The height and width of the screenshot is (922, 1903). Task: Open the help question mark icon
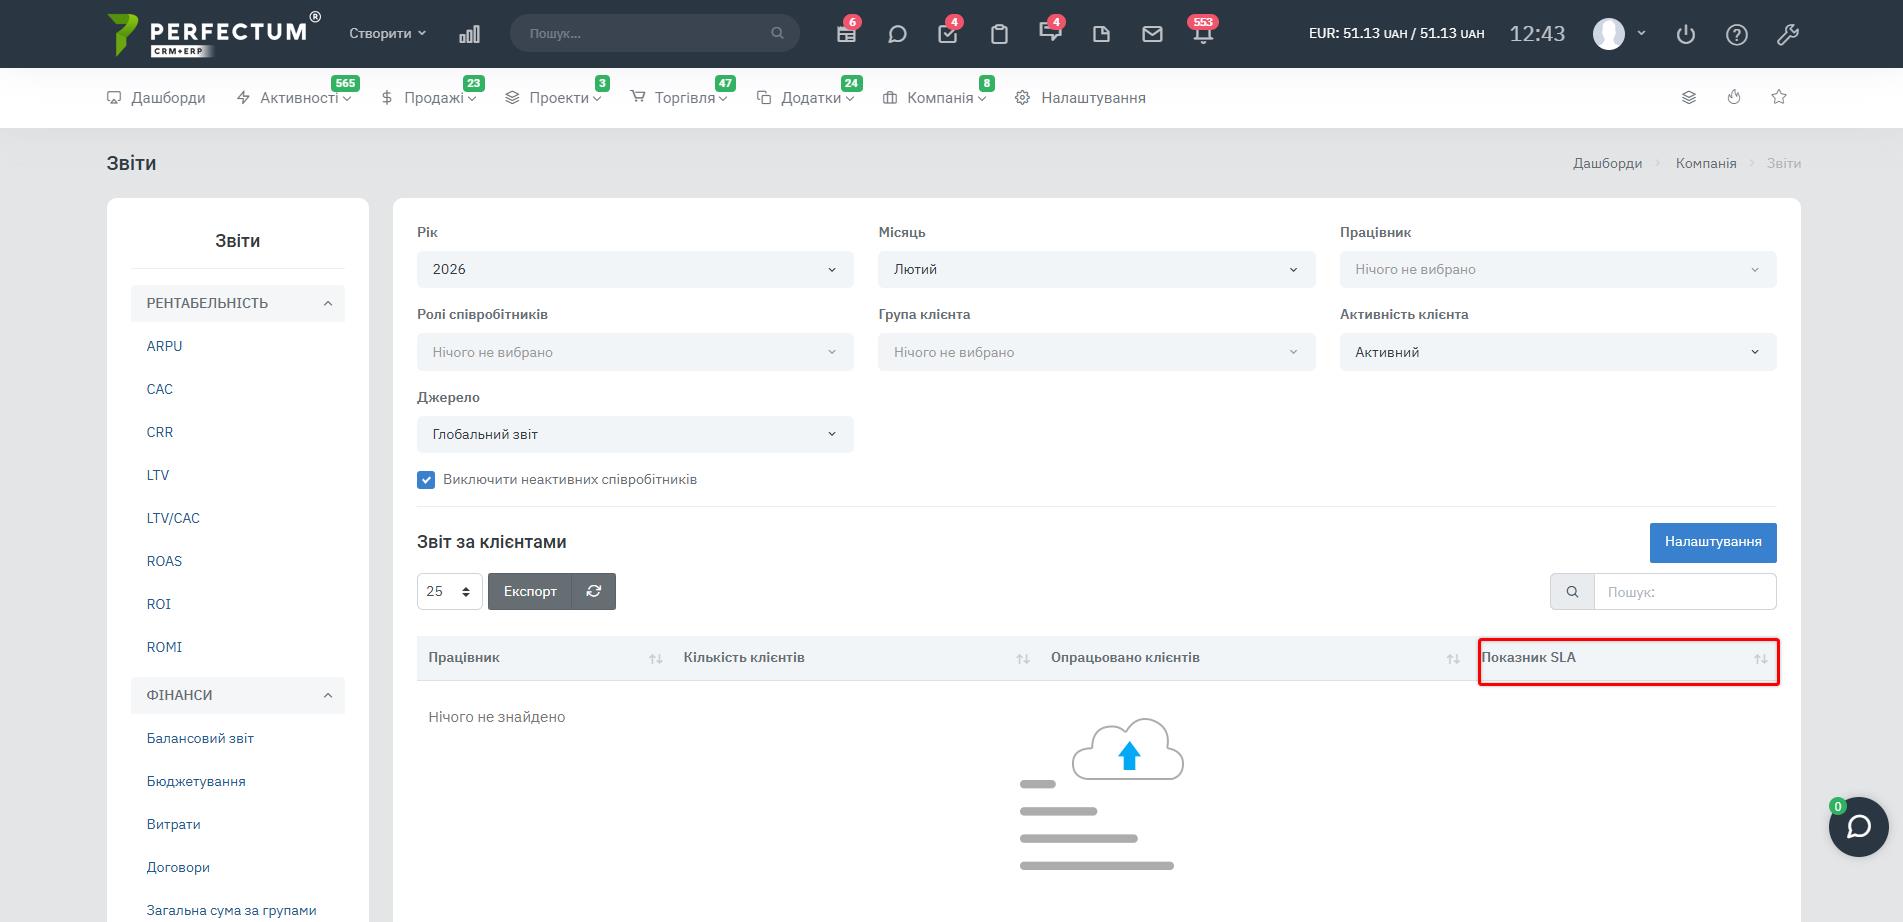[x=1737, y=34]
